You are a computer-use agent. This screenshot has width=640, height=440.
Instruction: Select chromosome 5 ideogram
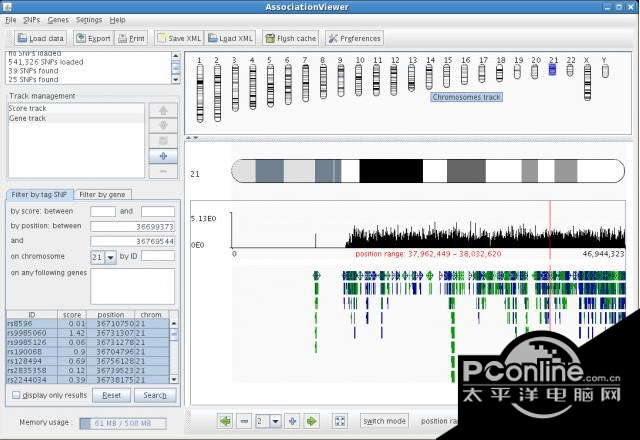pos(270,86)
